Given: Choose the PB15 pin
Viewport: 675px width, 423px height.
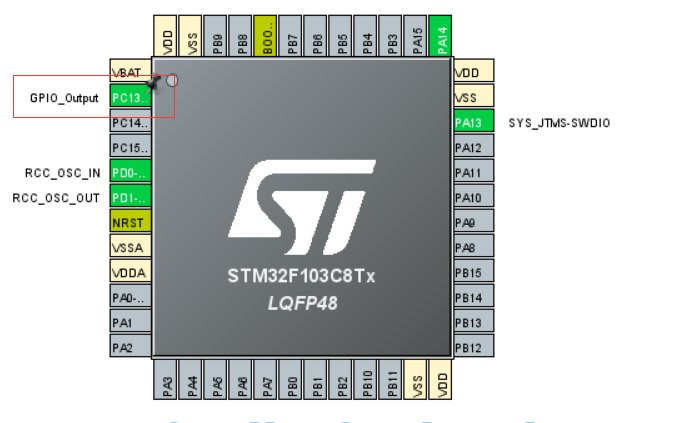Looking at the screenshot, I should click(x=474, y=272).
